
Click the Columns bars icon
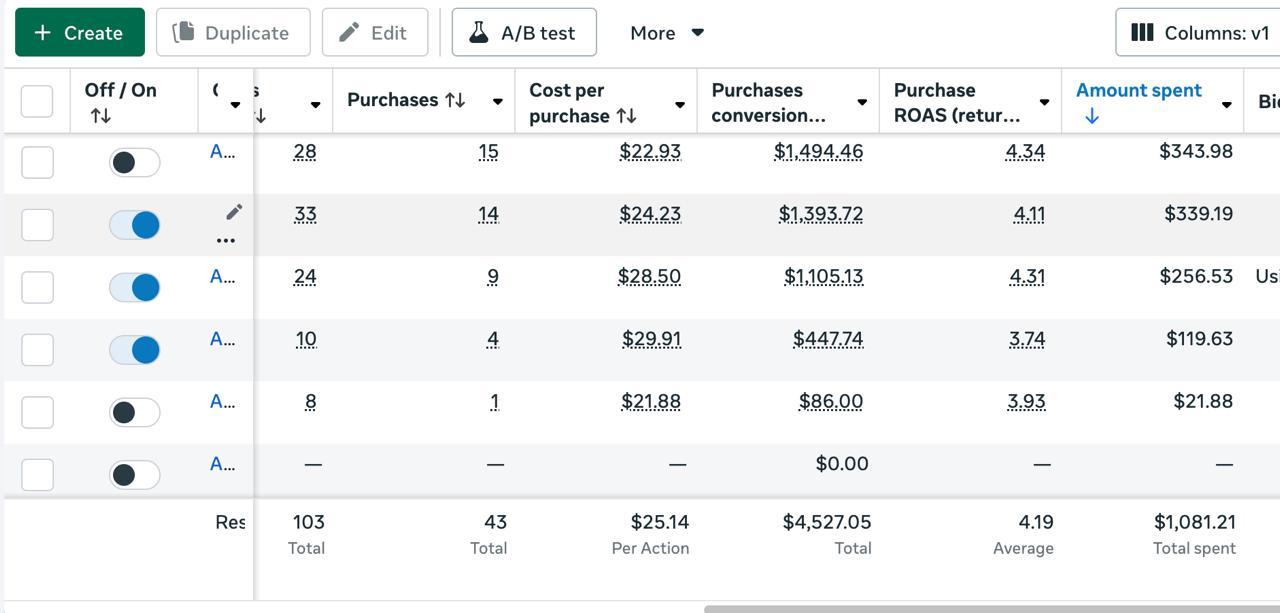click(x=1142, y=32)
